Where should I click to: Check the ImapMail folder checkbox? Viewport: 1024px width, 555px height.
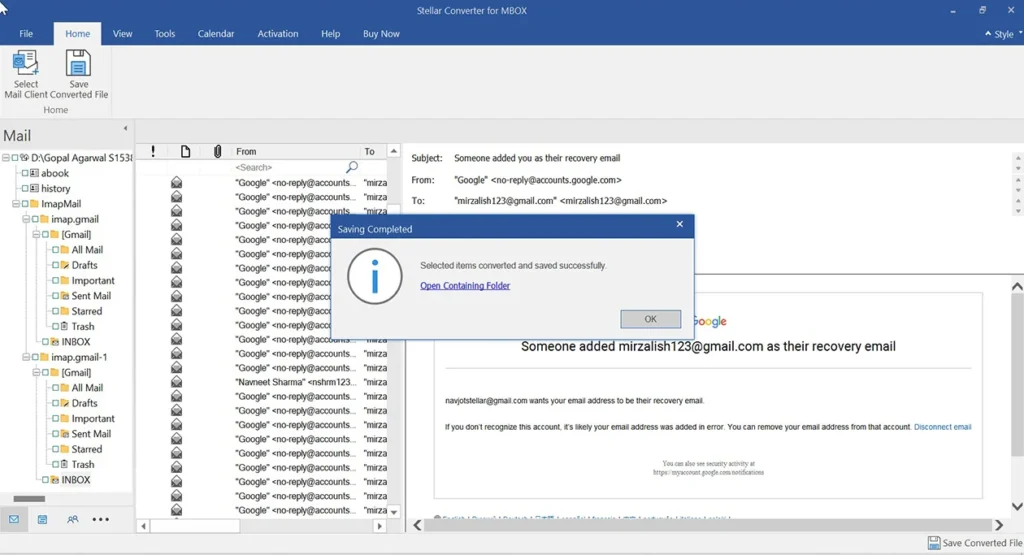point(25,204)
